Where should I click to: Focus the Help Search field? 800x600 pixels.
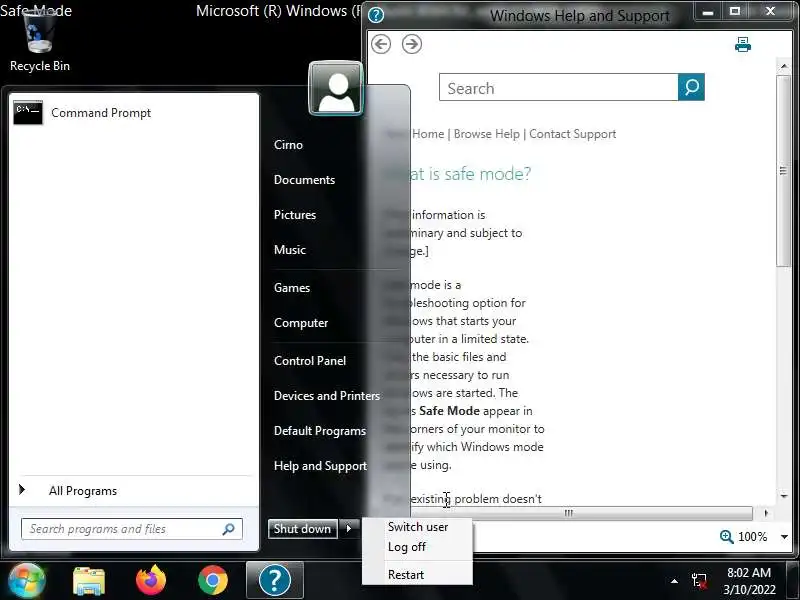tap(559, 87)
